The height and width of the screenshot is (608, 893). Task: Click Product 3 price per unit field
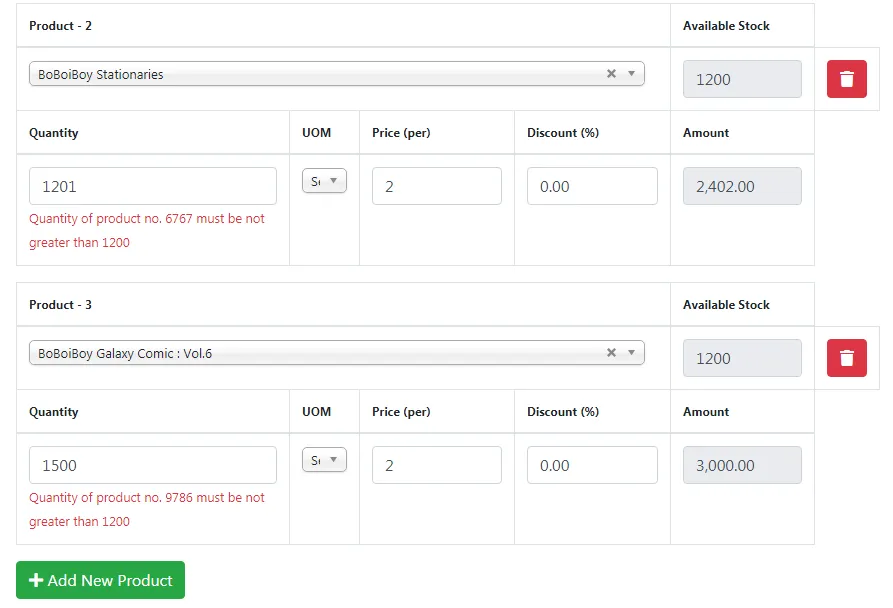point(436,465)
